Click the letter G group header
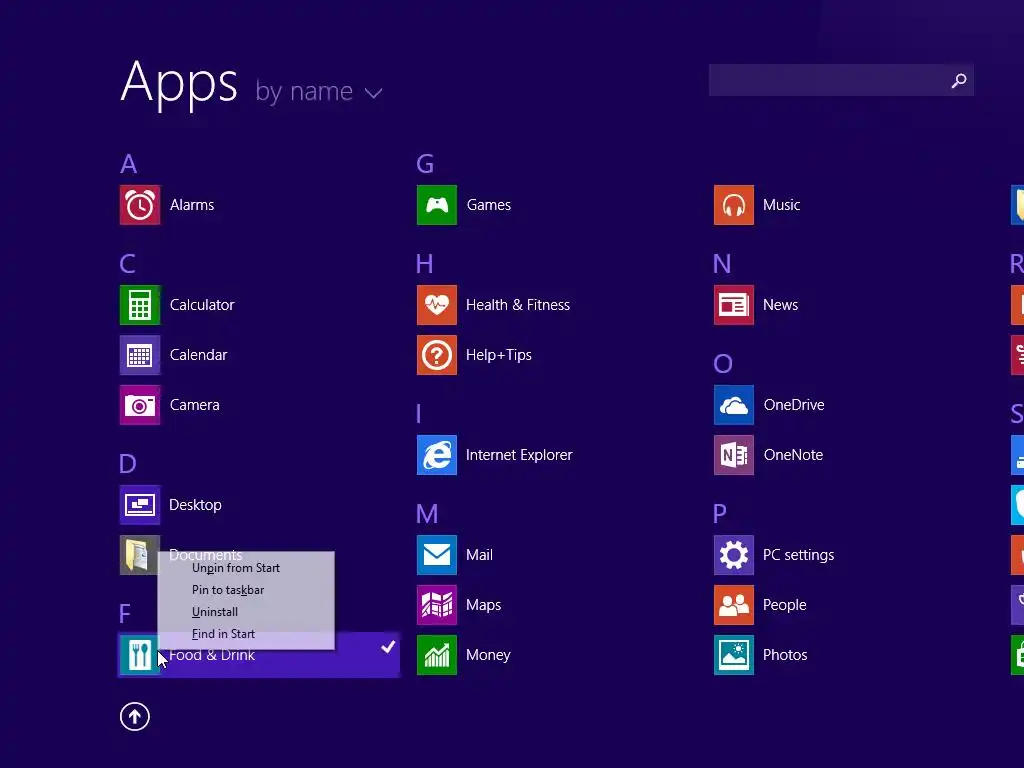 425,164
